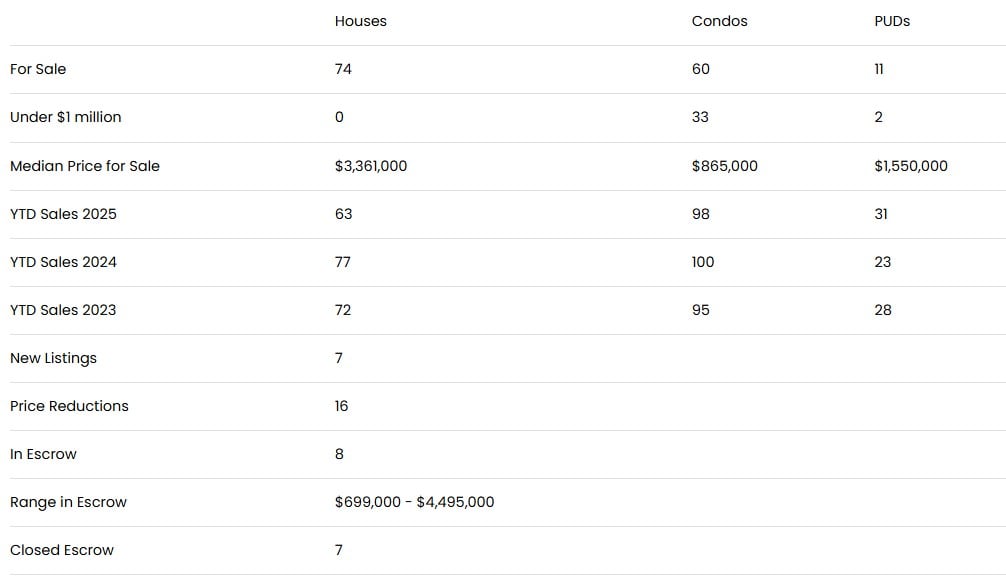1006x587 pixels.
Task: Click the In Escrow row label
Action: (x=43, y=454)
